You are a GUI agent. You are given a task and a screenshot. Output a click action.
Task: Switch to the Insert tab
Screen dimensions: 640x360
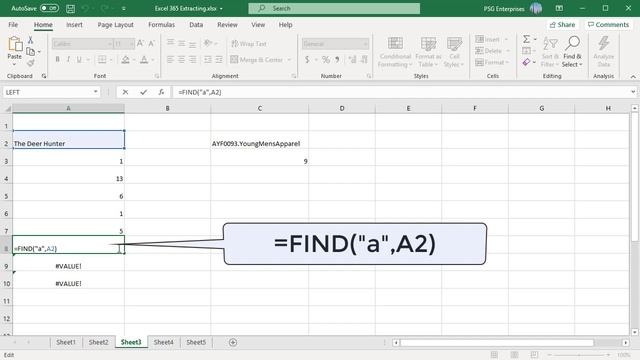74,24
